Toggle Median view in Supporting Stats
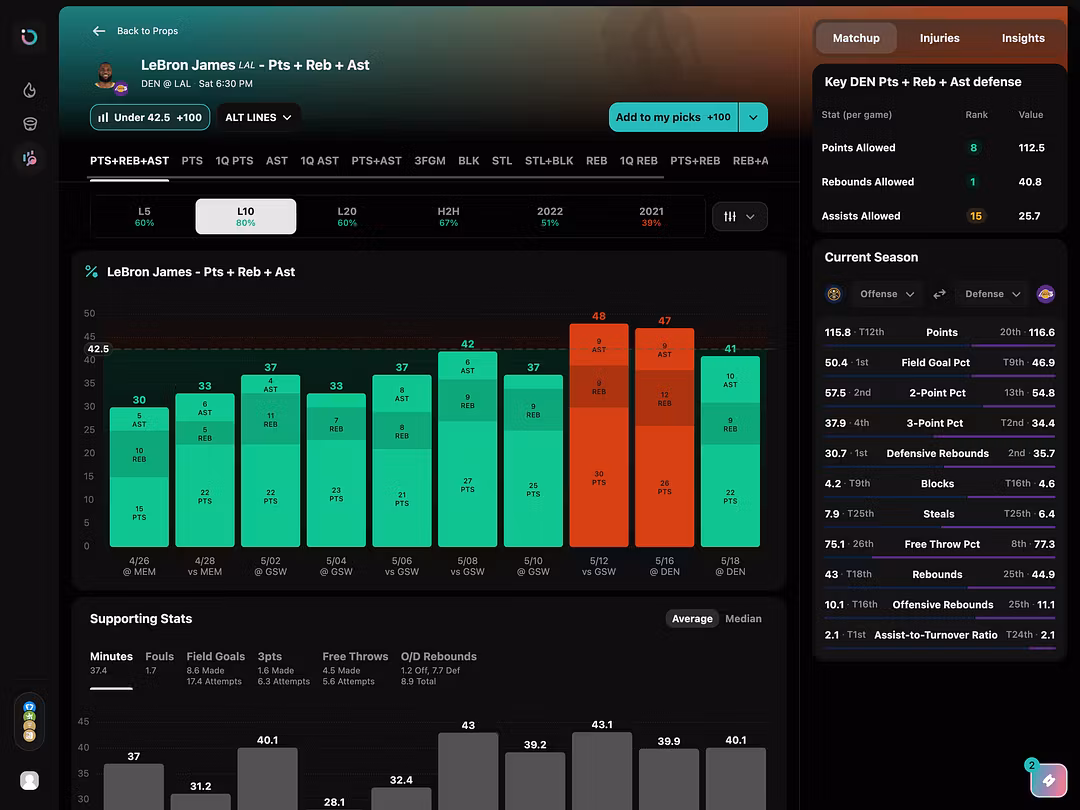This screenshot has width=1080, height=810. (743, 619)
